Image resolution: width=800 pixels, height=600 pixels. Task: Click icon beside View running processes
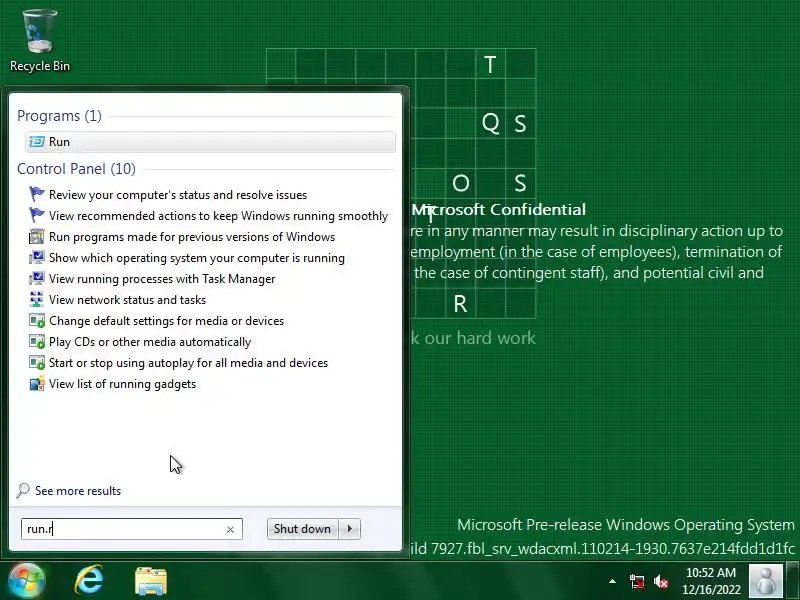point(37,279)
